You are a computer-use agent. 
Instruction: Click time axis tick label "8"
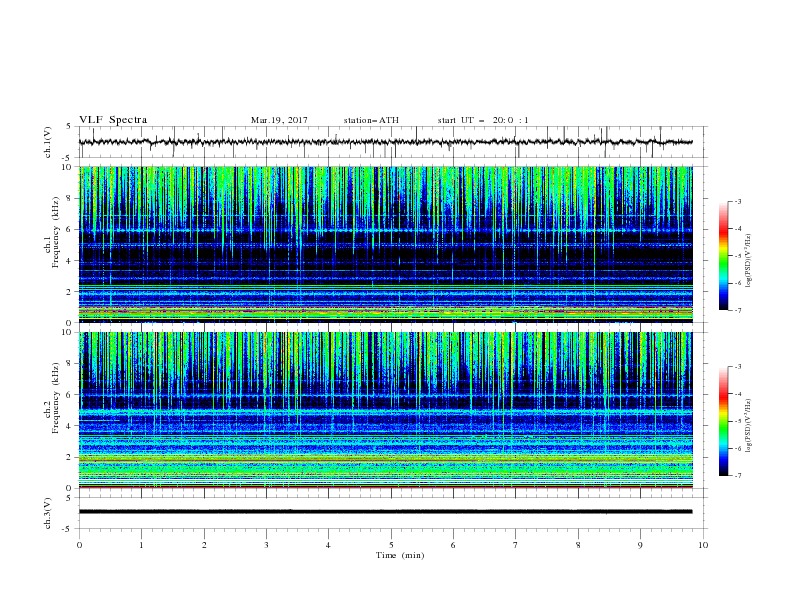click(x=578, y=545)
